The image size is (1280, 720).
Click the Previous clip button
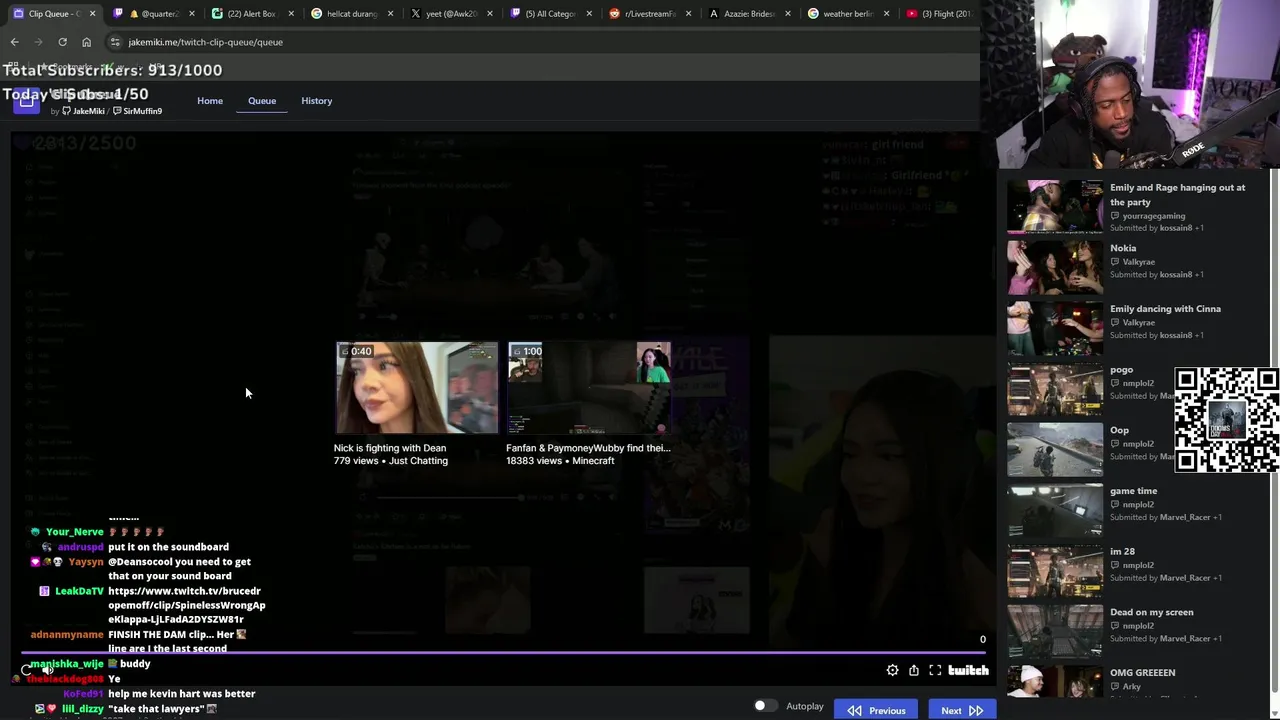pos(876,710)
